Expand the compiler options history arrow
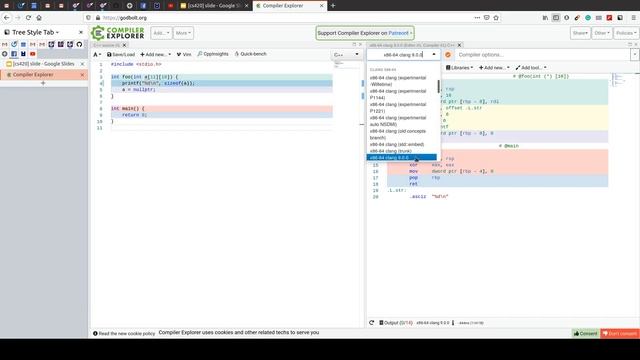This screenshot has height=360, width=640. (x=635, y=55)
